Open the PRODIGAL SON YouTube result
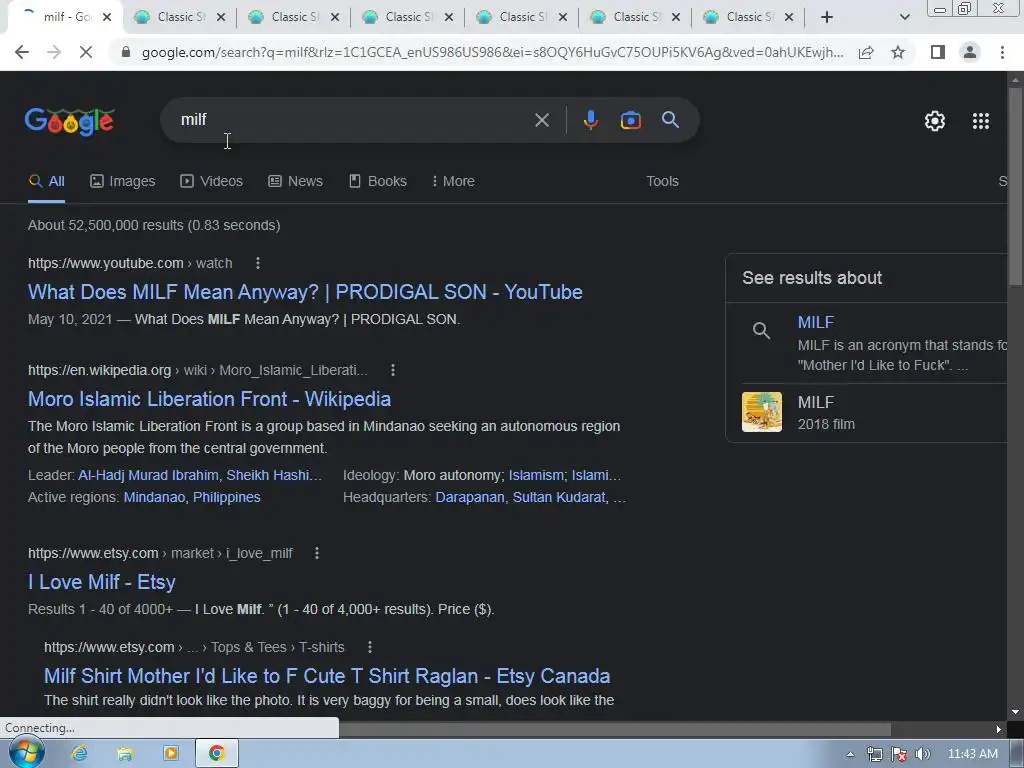 305,292
